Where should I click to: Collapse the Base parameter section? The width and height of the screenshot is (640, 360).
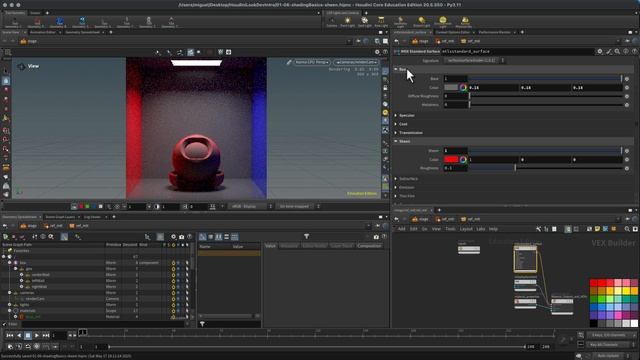pos(396,69)
